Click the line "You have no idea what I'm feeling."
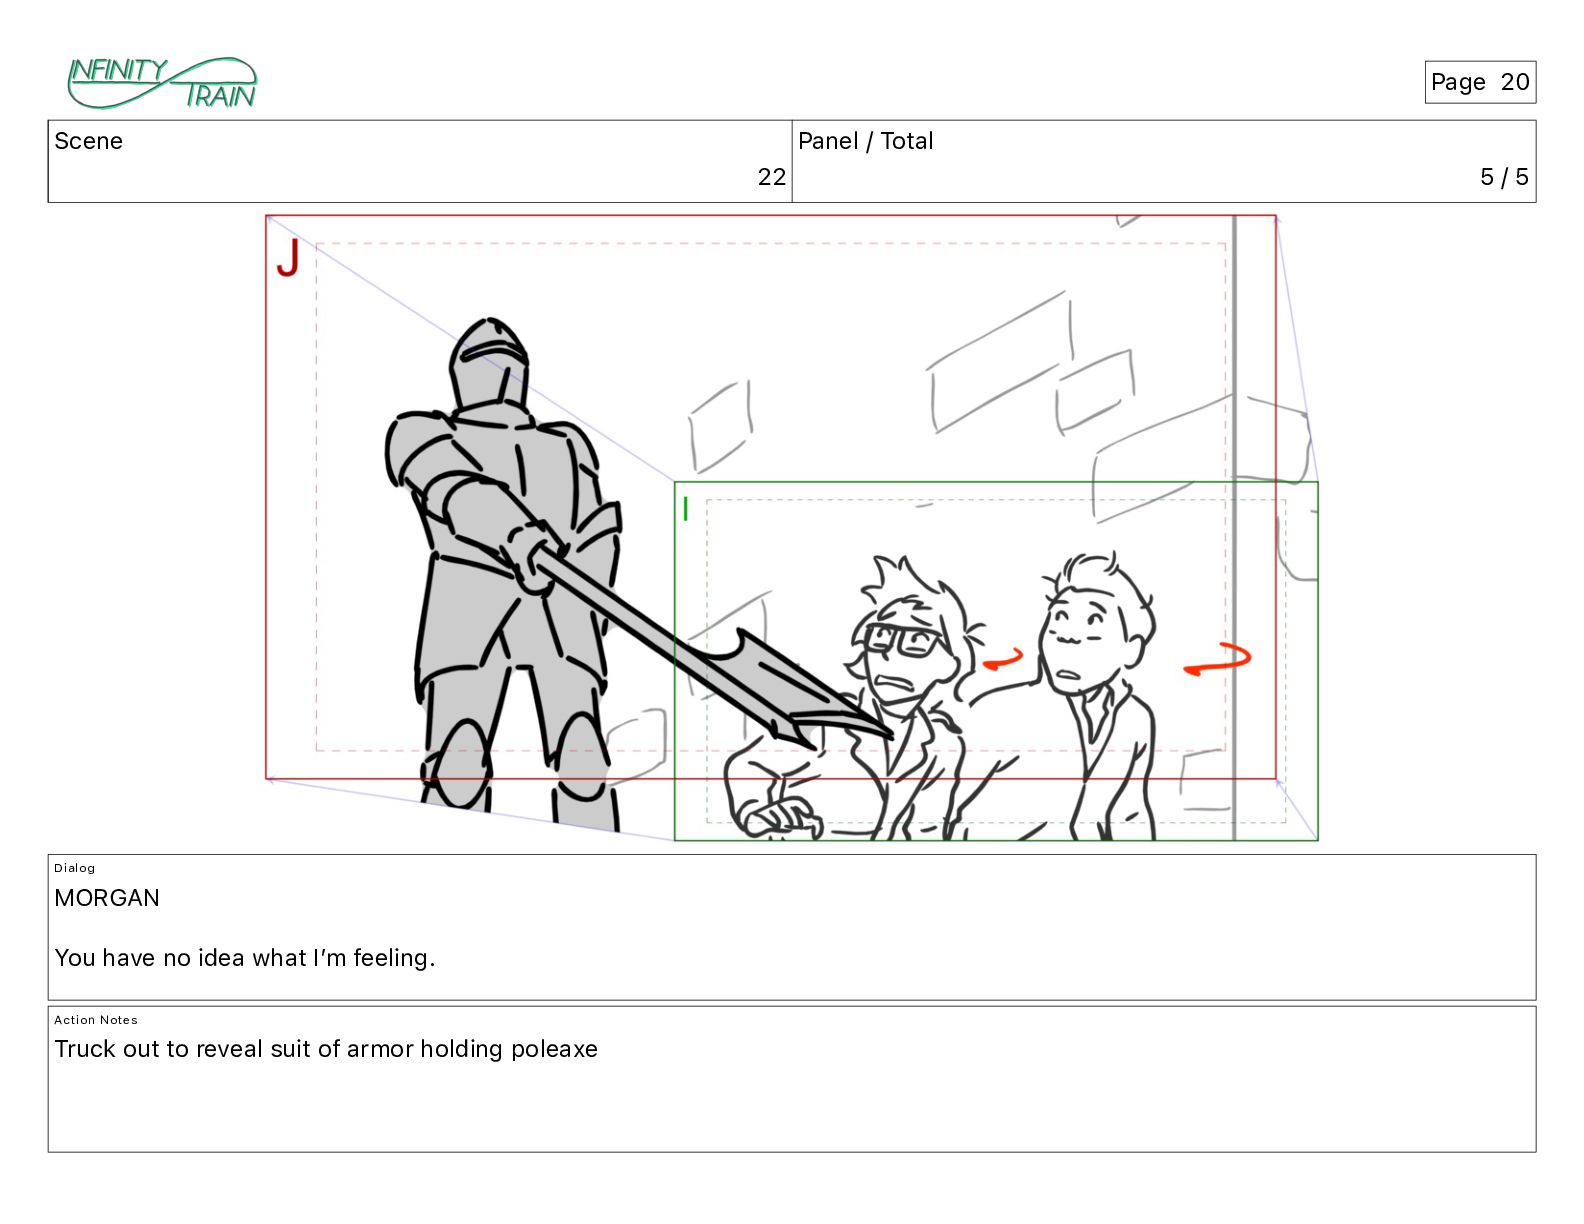 click(x=245, y=958)
